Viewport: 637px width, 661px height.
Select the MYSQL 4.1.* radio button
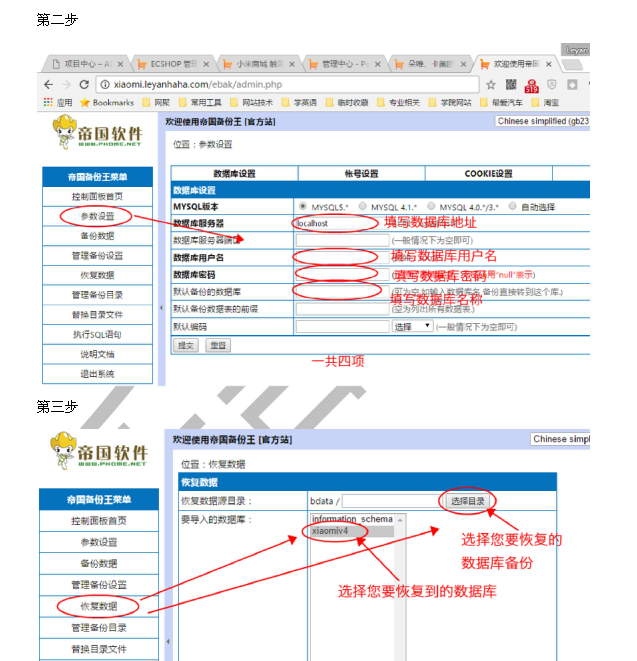(363, 206)
